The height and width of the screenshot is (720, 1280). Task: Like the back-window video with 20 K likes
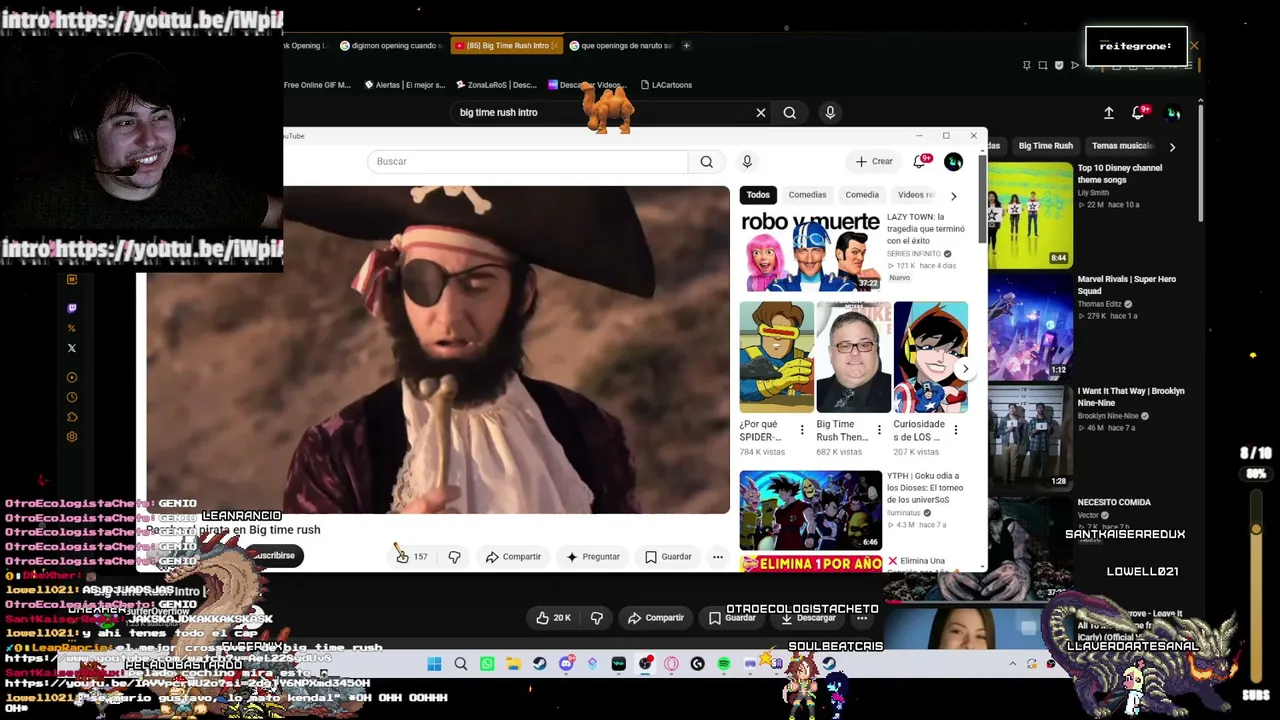point(553,618)
